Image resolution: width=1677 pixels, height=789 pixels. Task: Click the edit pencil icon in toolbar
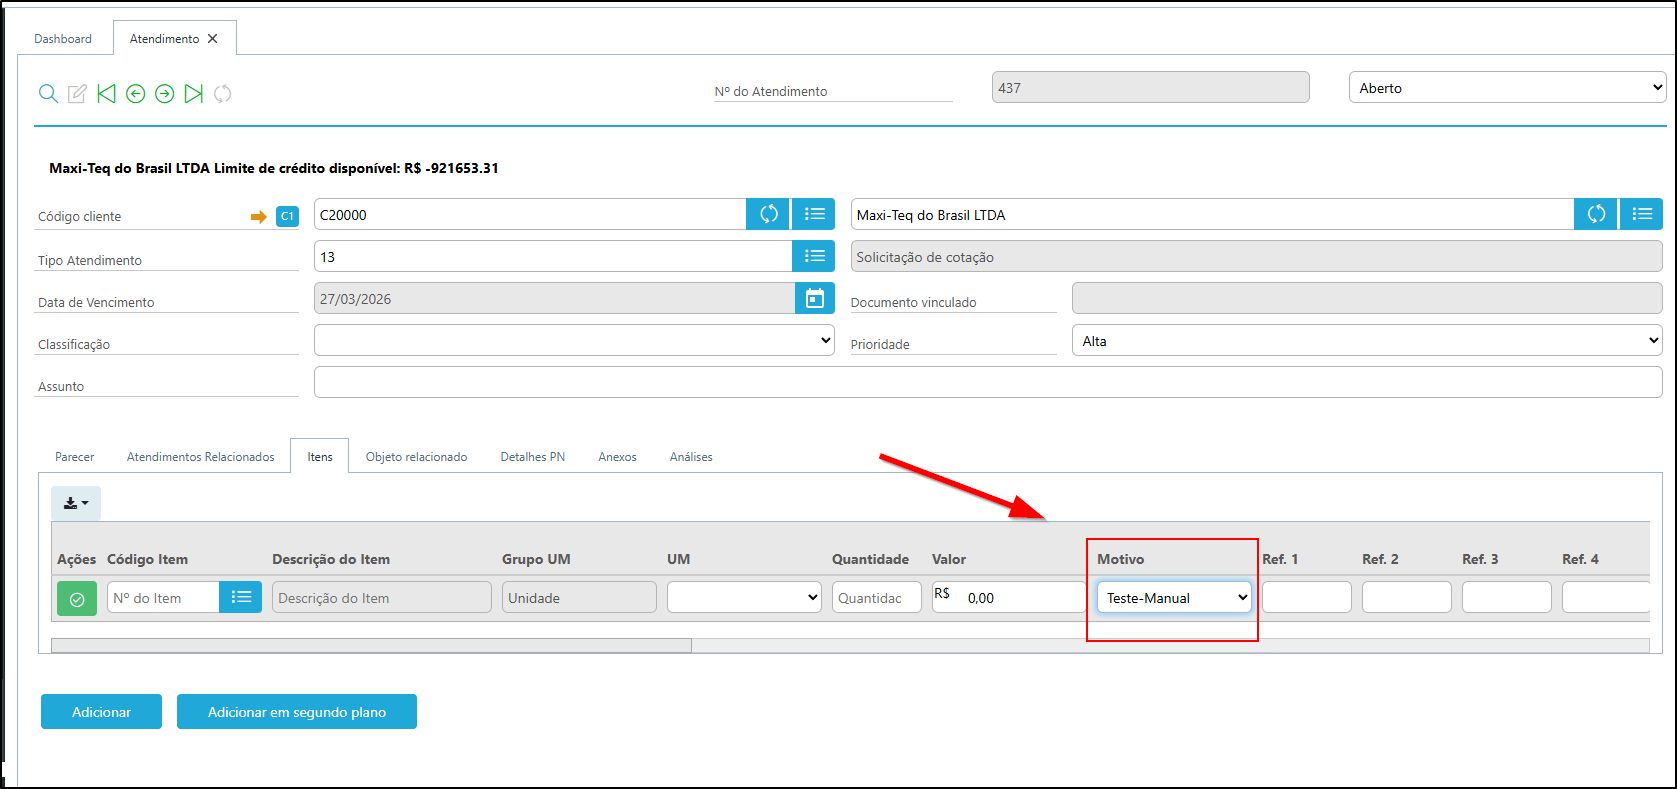77,94
